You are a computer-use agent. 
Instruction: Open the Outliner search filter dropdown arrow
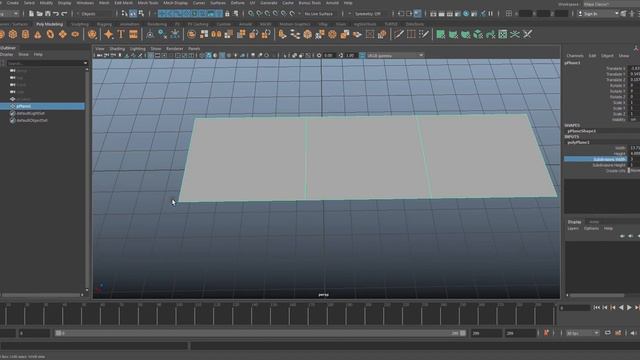click(85, 63)
